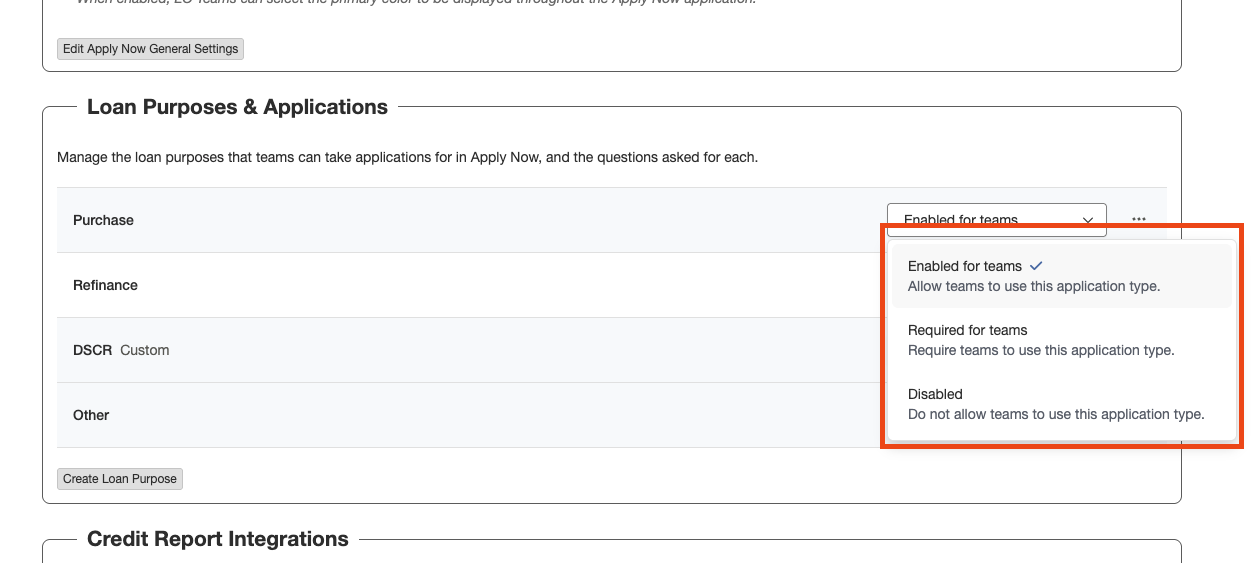Click the DSCR loan purpose label
The width and height of the screenshot is (1258, 563).
92,350
